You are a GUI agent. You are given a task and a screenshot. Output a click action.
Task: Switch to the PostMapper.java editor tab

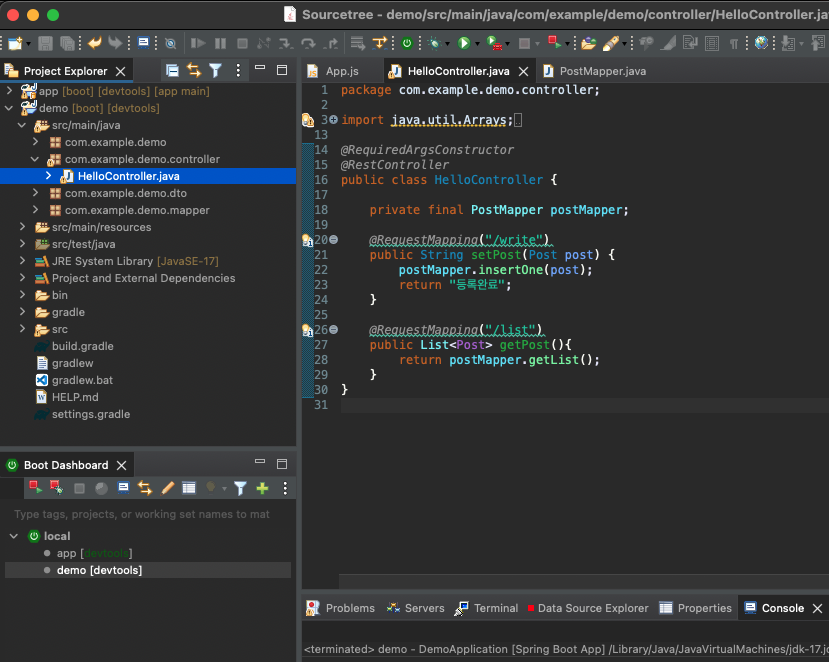(602, 71)
